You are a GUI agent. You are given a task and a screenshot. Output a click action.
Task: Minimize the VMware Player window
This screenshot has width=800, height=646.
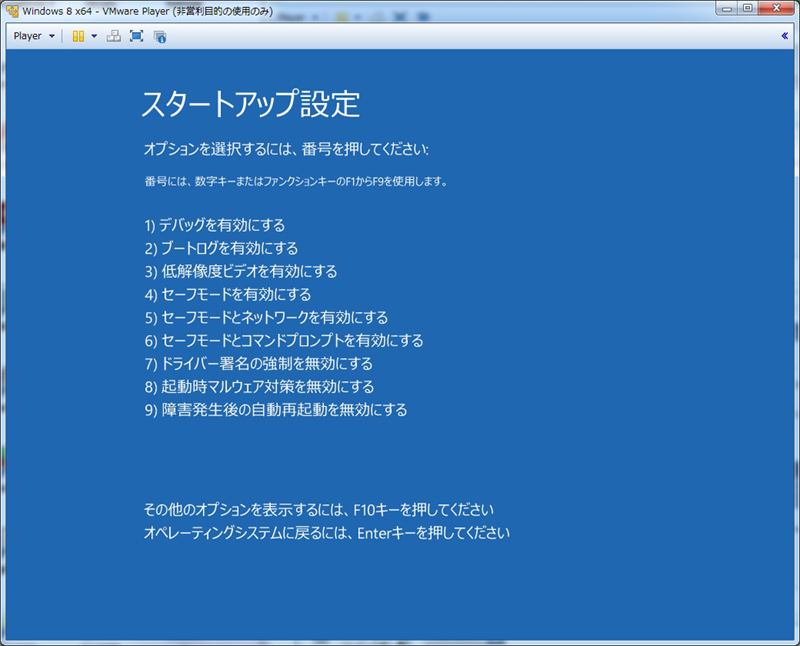click(727, 8)
